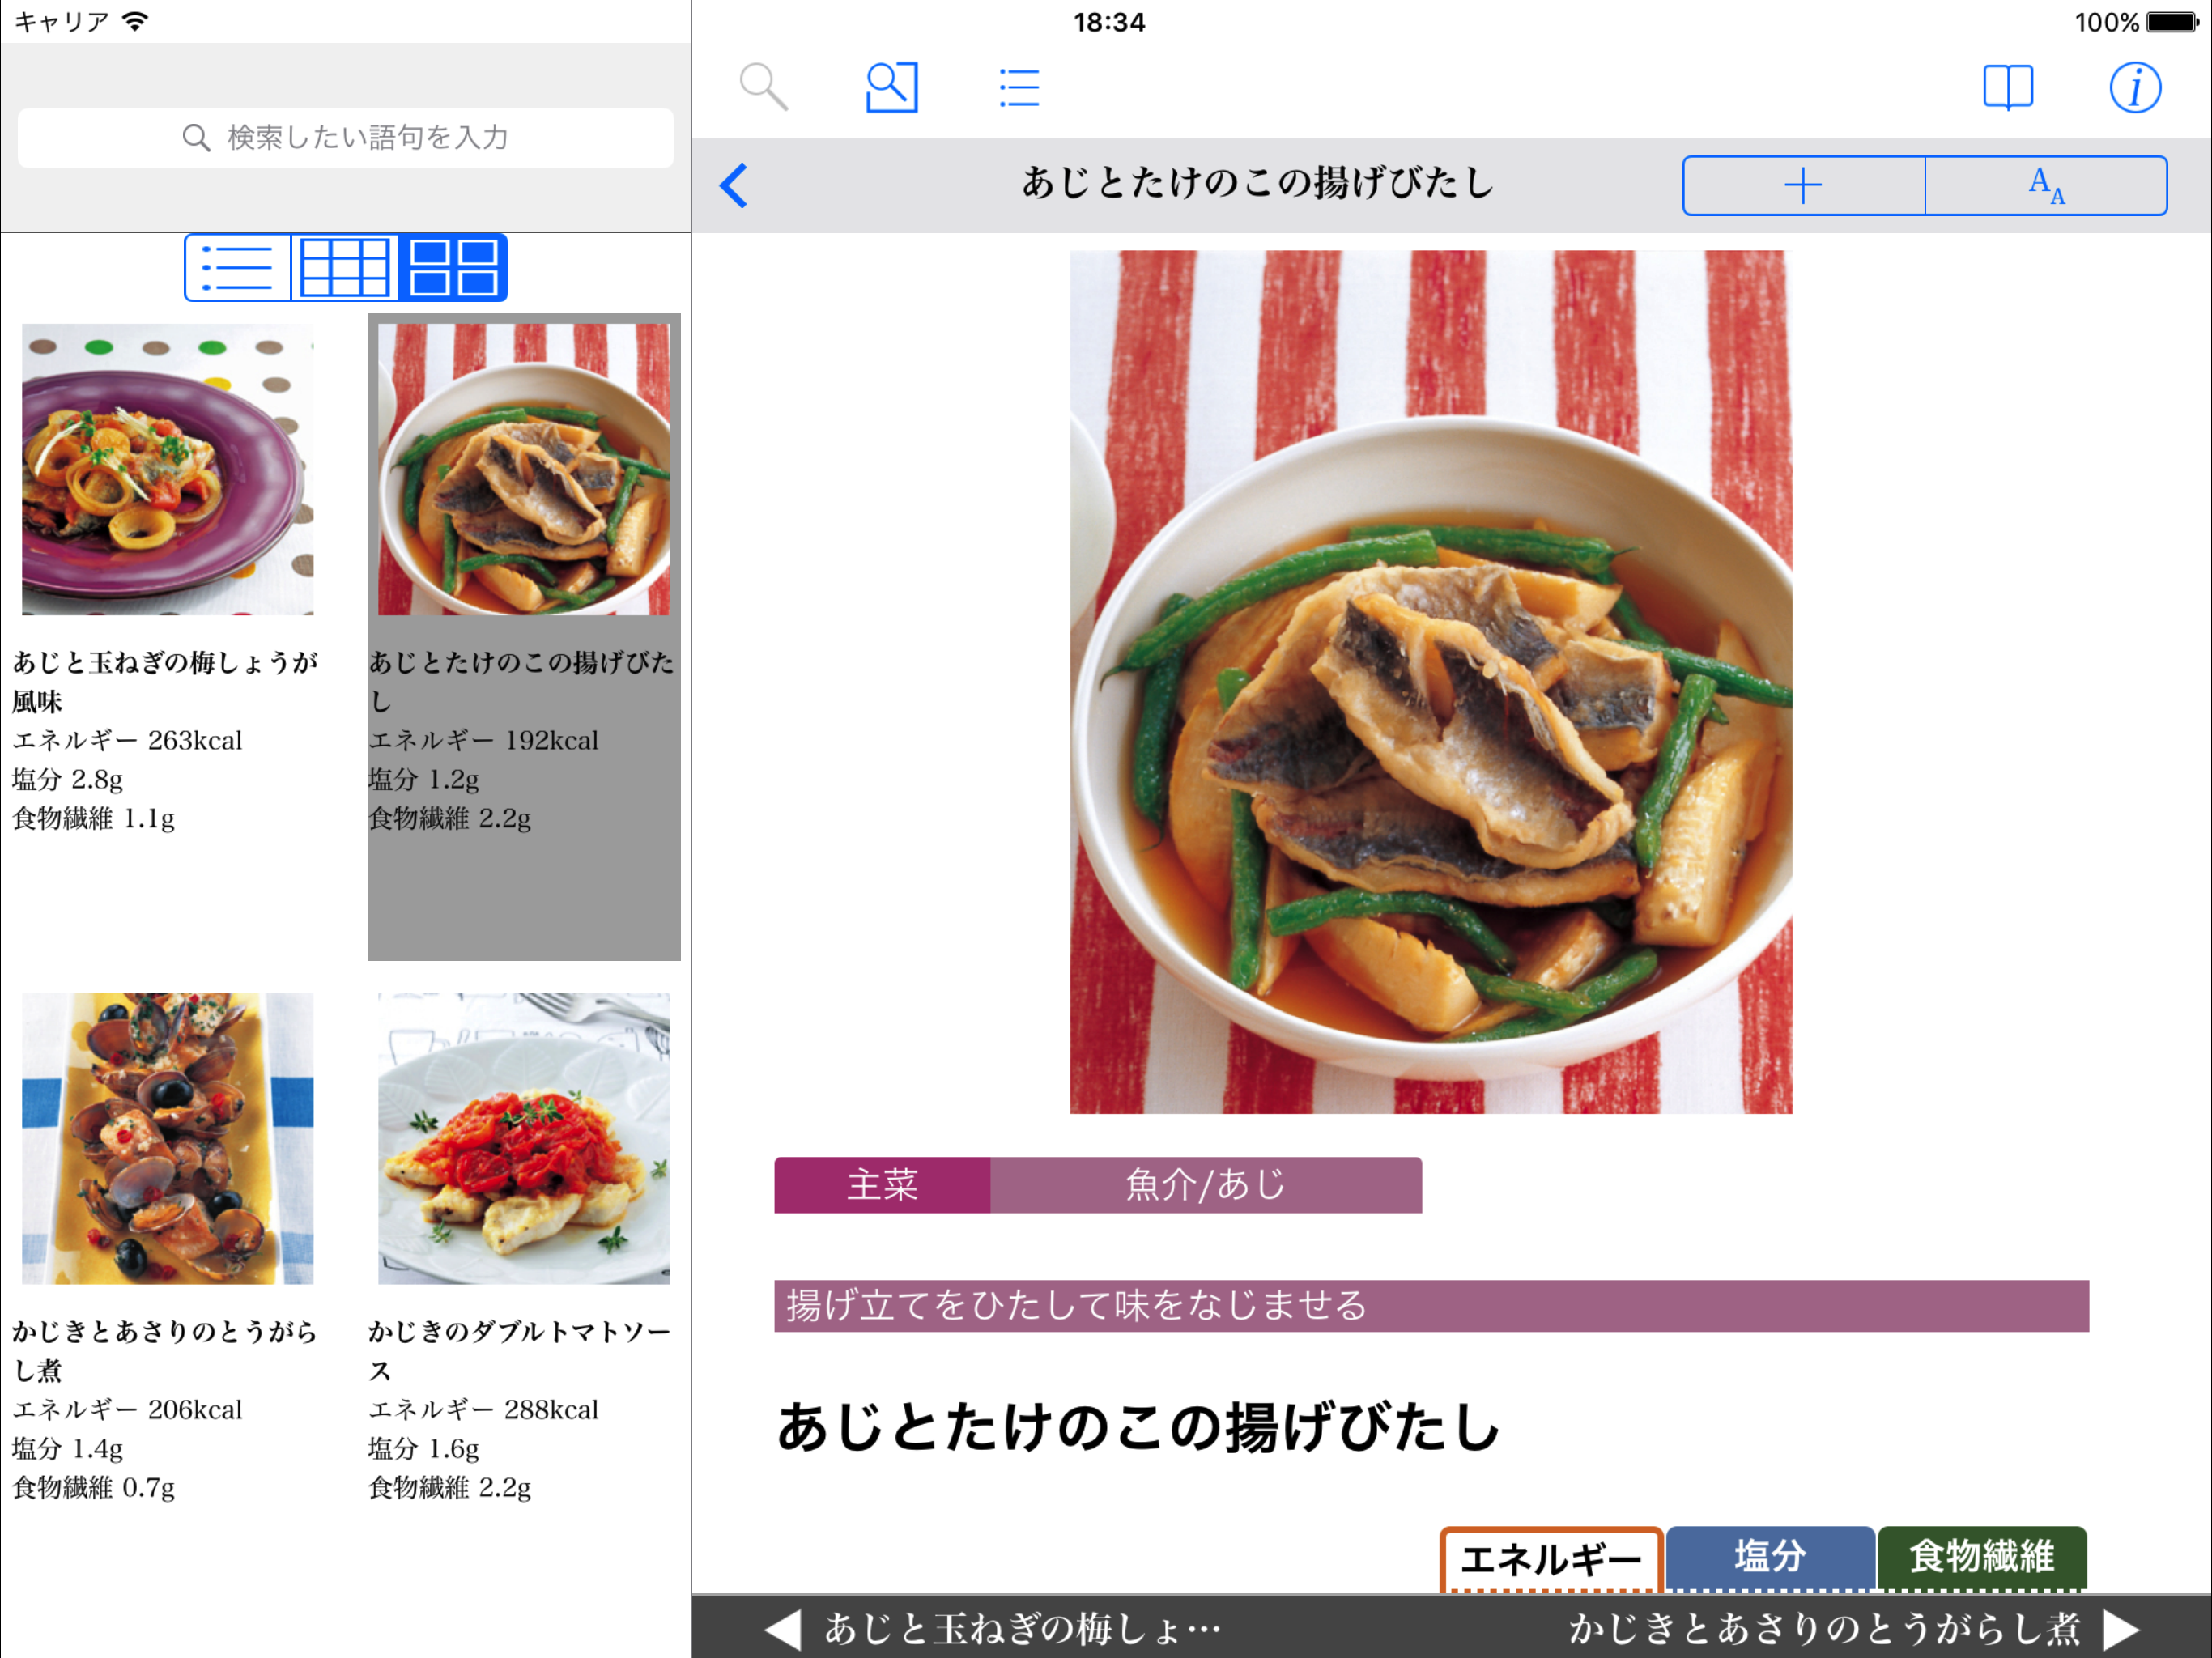Open the info icon

(x=2134, y=87)
